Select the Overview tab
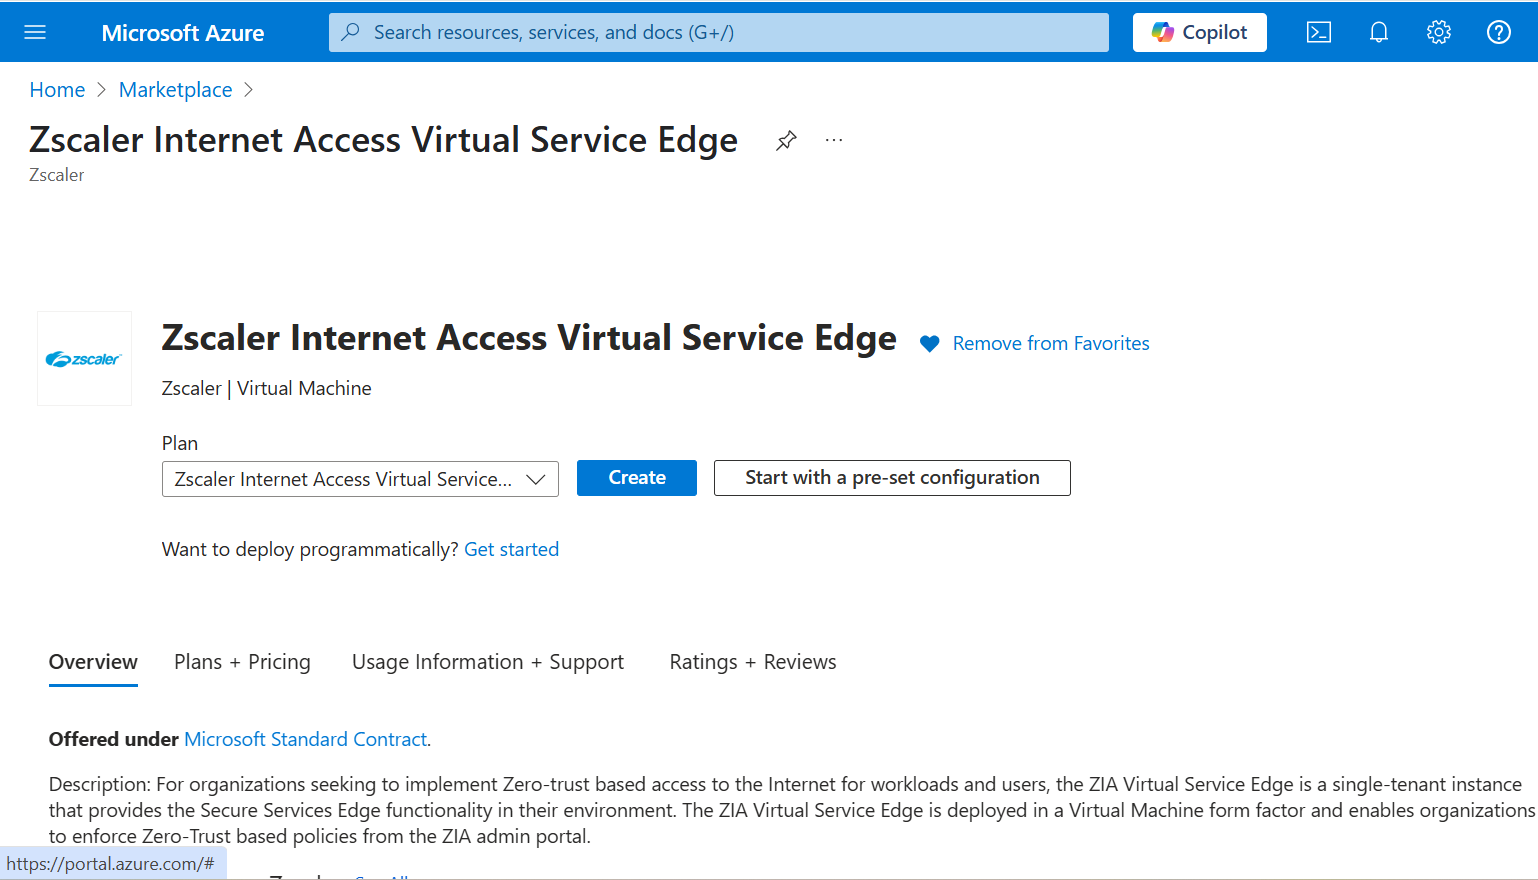1538x880 pixels. point(93,662)
